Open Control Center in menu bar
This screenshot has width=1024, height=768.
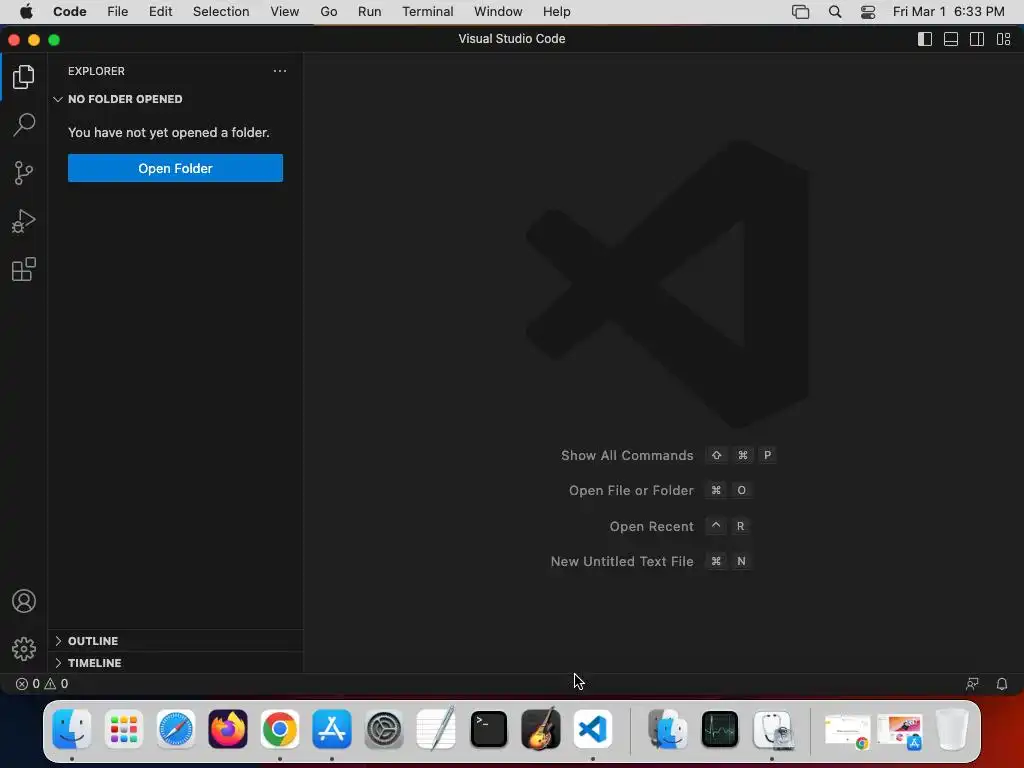point(868,12)
